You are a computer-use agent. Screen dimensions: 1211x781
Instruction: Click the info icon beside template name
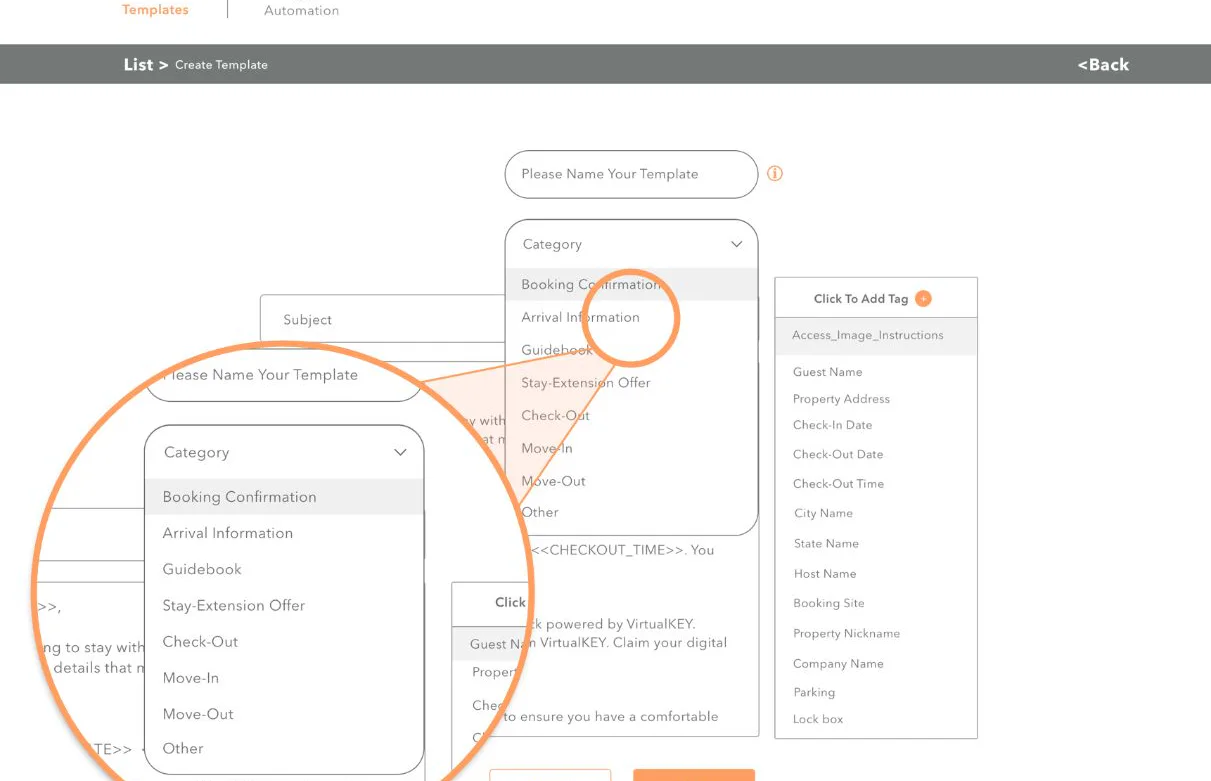click(x=775, y=173)
